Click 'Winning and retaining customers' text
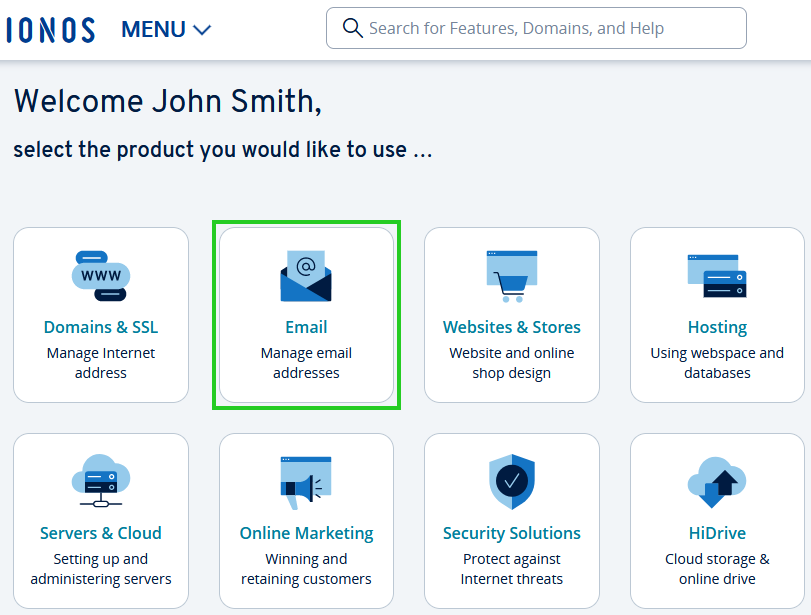 306,568
